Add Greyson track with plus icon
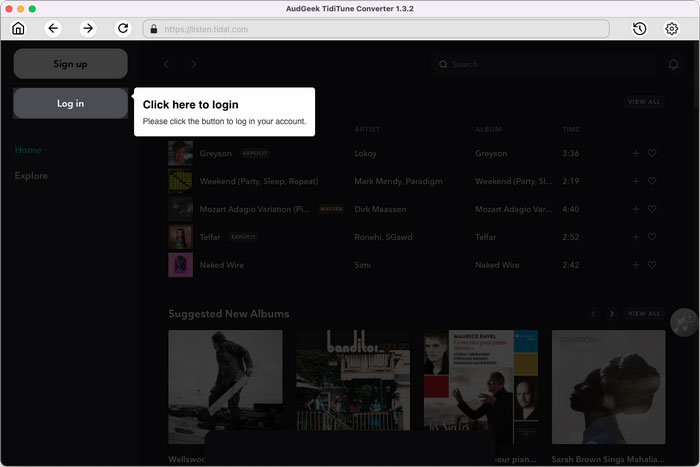Image resolution: width=700 pixels, height=467 pixels. click(636, 153)
